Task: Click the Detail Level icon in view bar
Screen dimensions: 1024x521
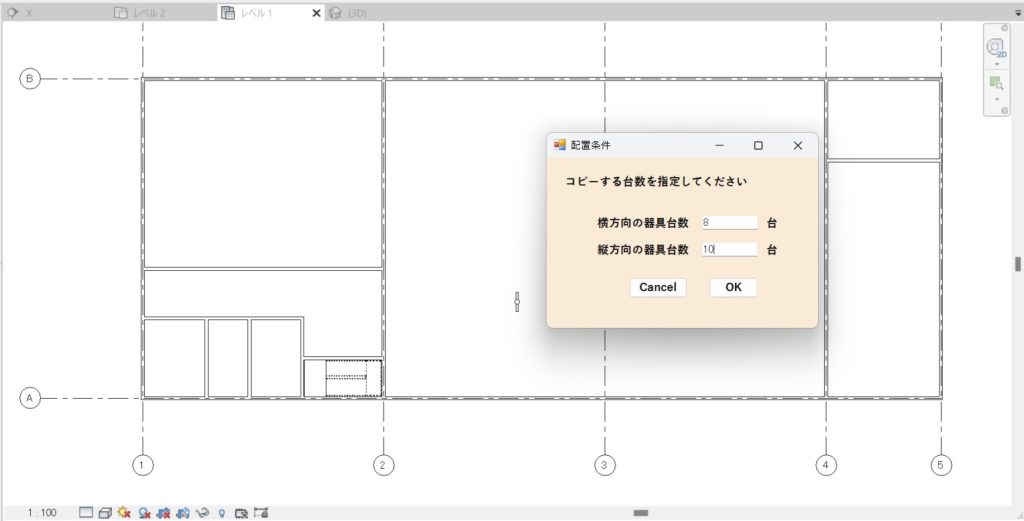Action: tap(86, 512)
